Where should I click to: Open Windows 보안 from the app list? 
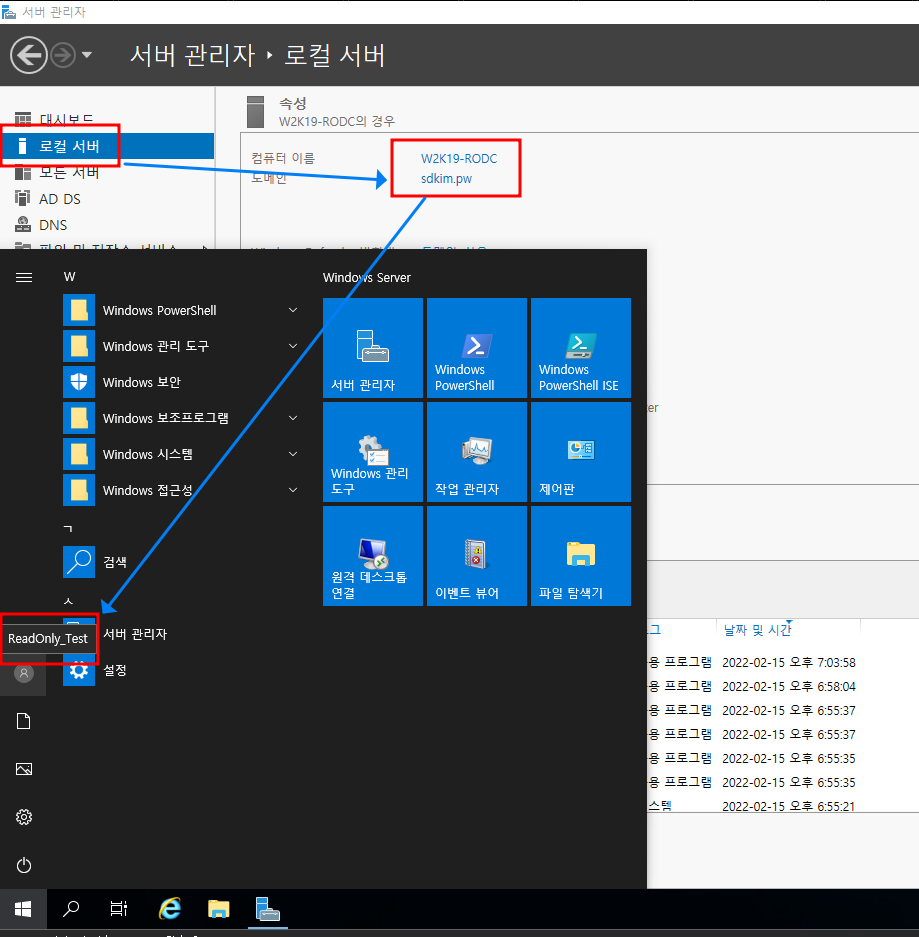click(182, 382)
